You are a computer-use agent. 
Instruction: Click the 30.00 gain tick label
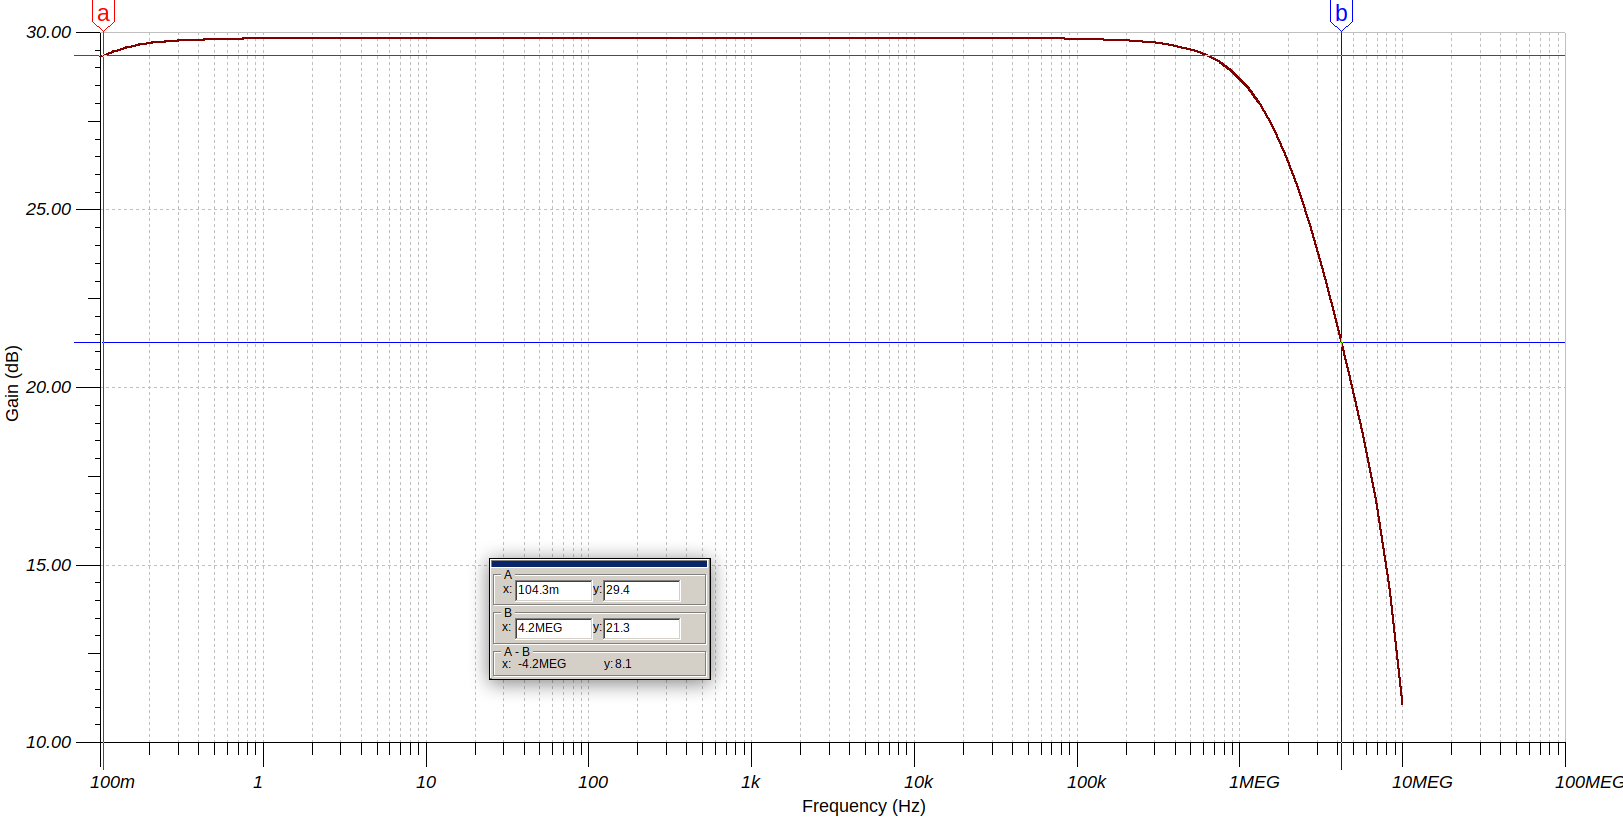(49, 32)
